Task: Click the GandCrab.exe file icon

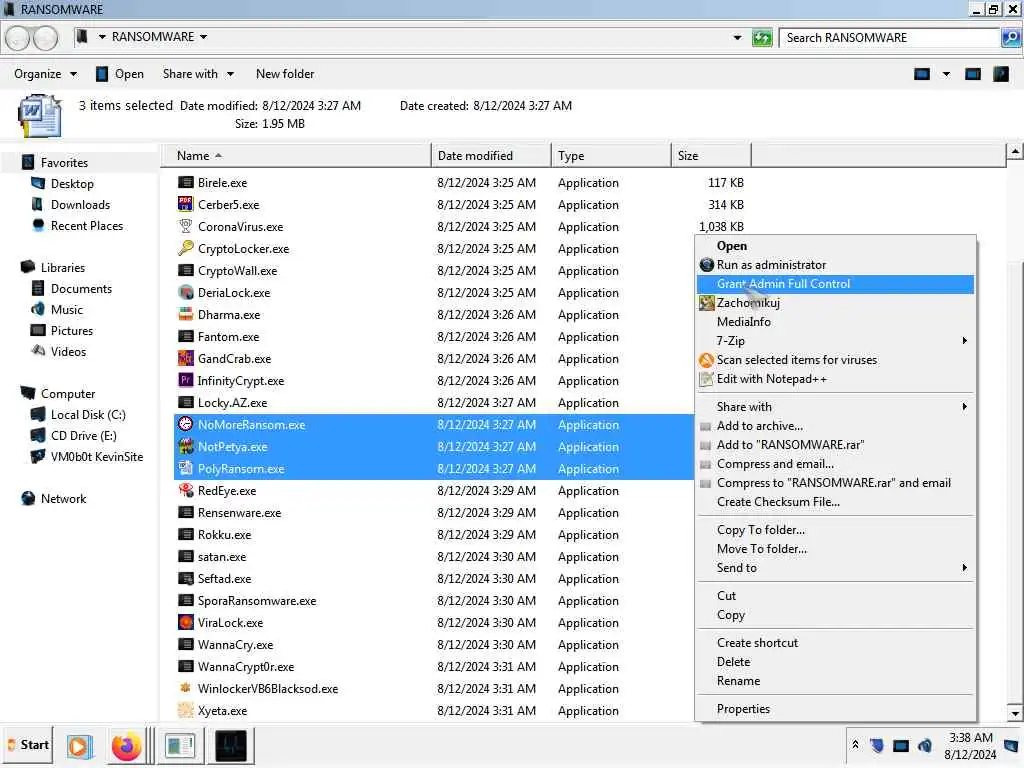Action: [x=185, y=359]
